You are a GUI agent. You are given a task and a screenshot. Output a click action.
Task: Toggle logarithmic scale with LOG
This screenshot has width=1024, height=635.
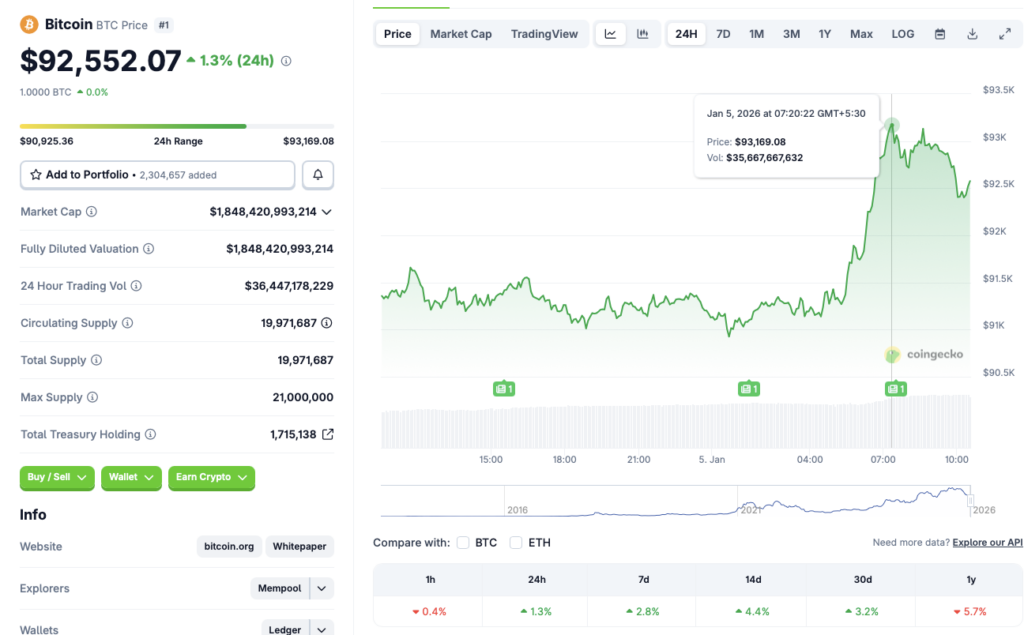pos(902,33)
